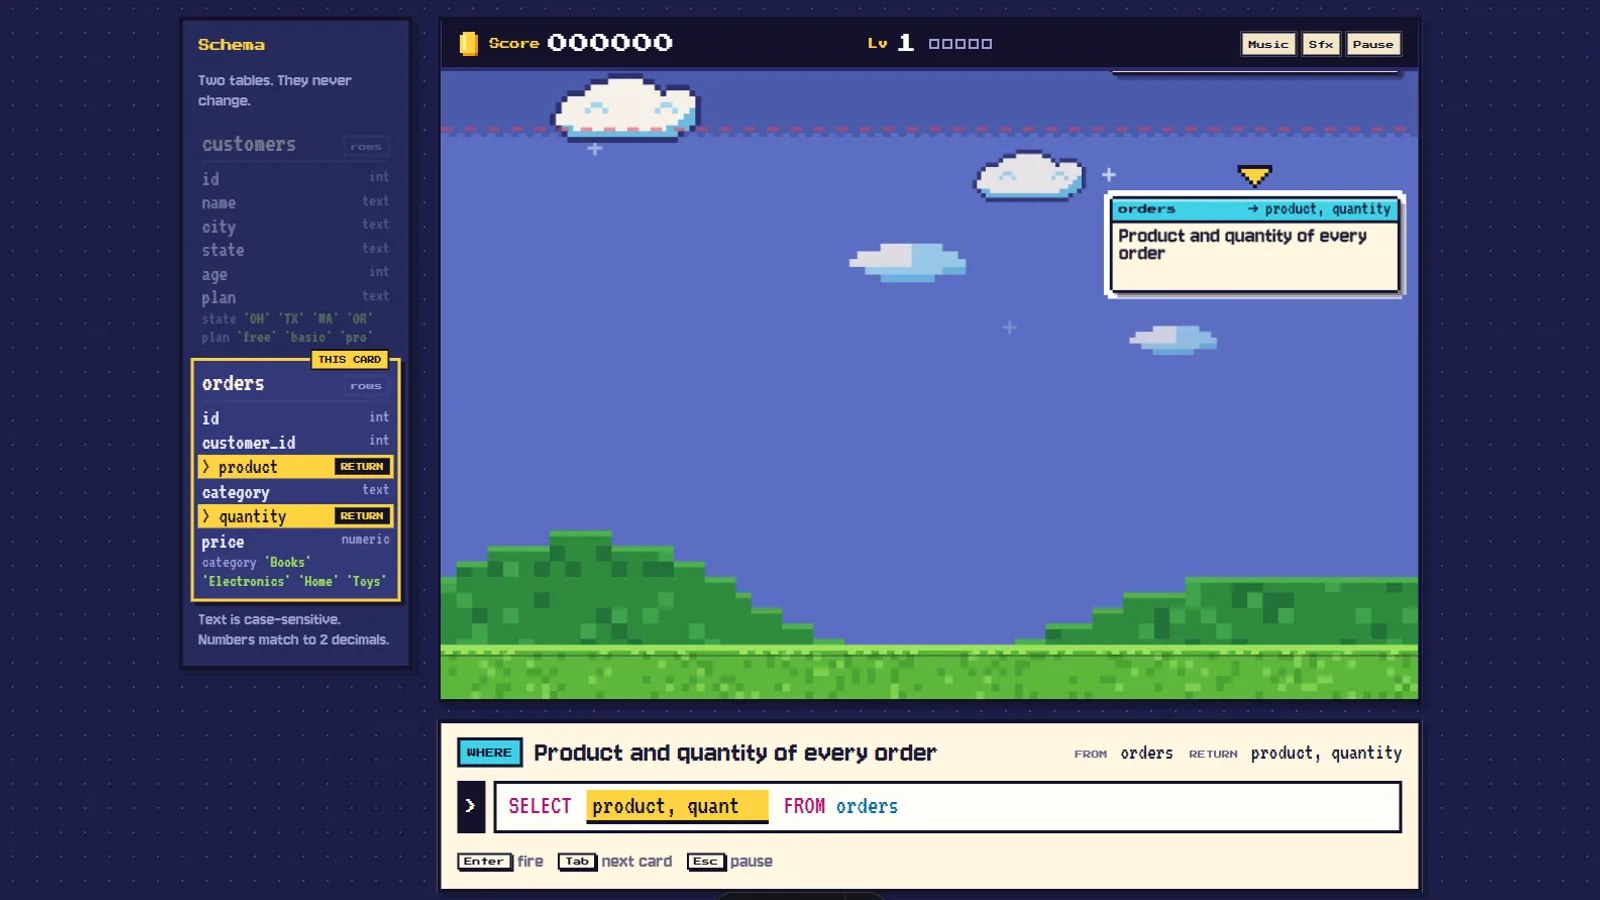The height and width of the screenshot is (900, 1600).
Task: Click the orders table header
Action: point(233,384)
